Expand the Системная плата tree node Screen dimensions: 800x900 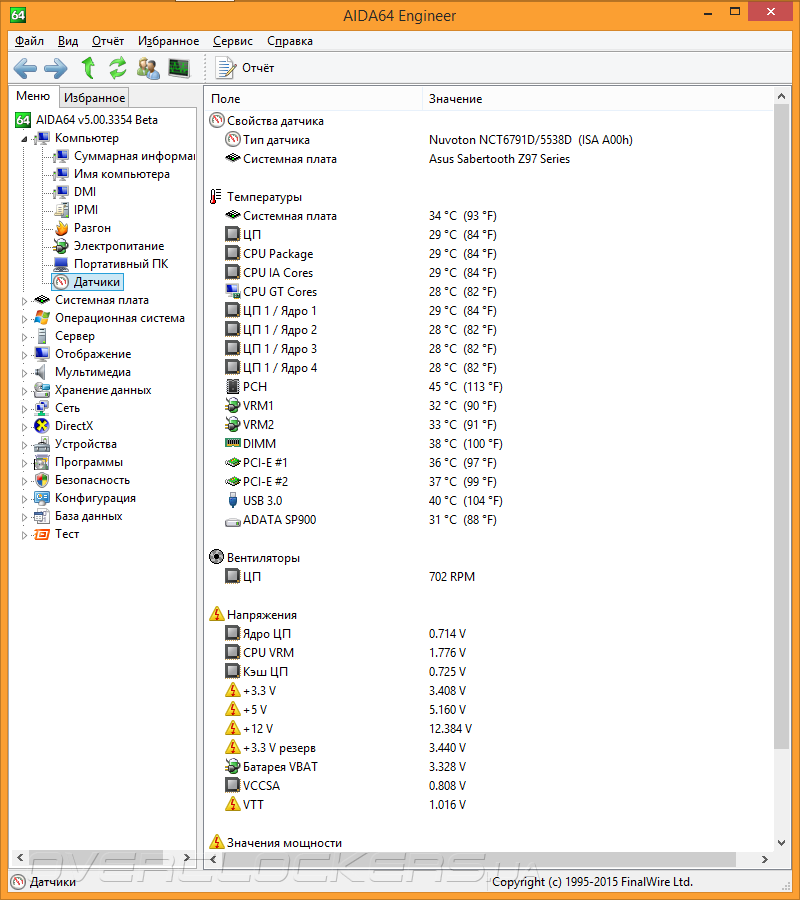click(24, 301)
